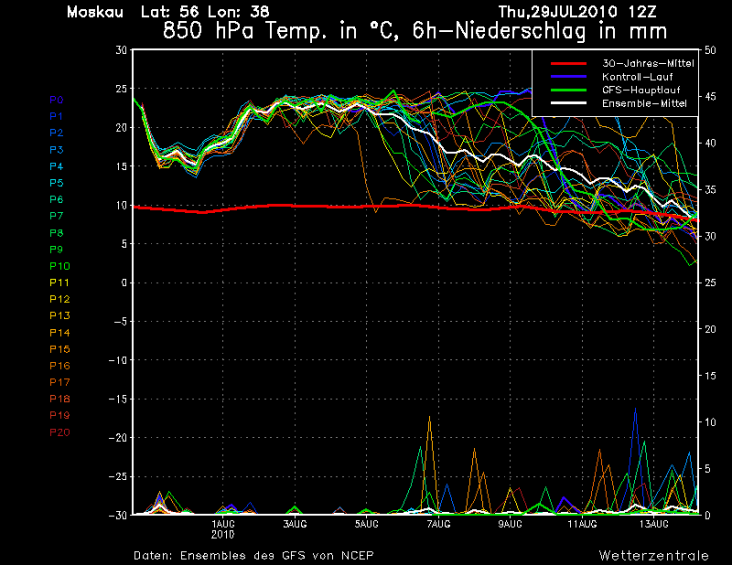This screenshot has width=732, height=565.
Task: Click the 1AUG x-axis date label
Action: pyautogui.click(x=223, y=525)
